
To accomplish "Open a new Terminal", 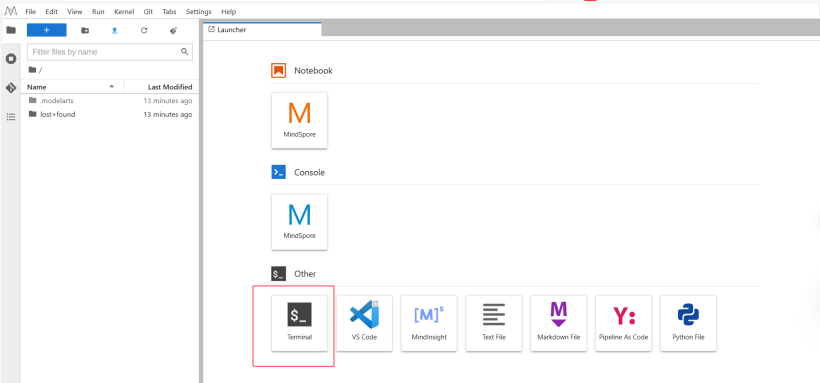I will [x=300, y=323].
